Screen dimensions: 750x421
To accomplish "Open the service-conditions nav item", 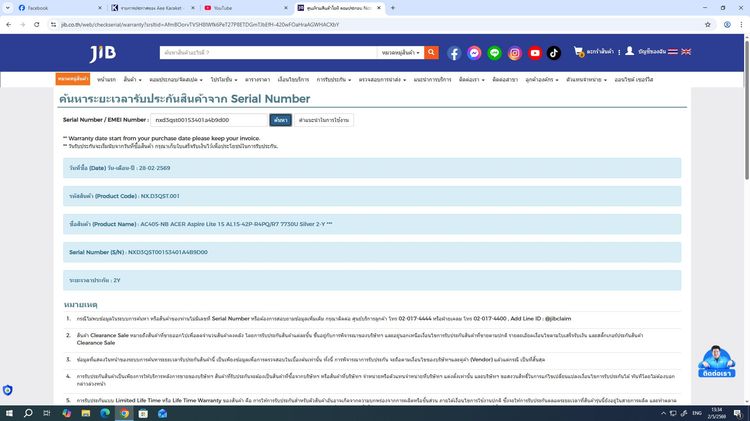I will (293, 80).
